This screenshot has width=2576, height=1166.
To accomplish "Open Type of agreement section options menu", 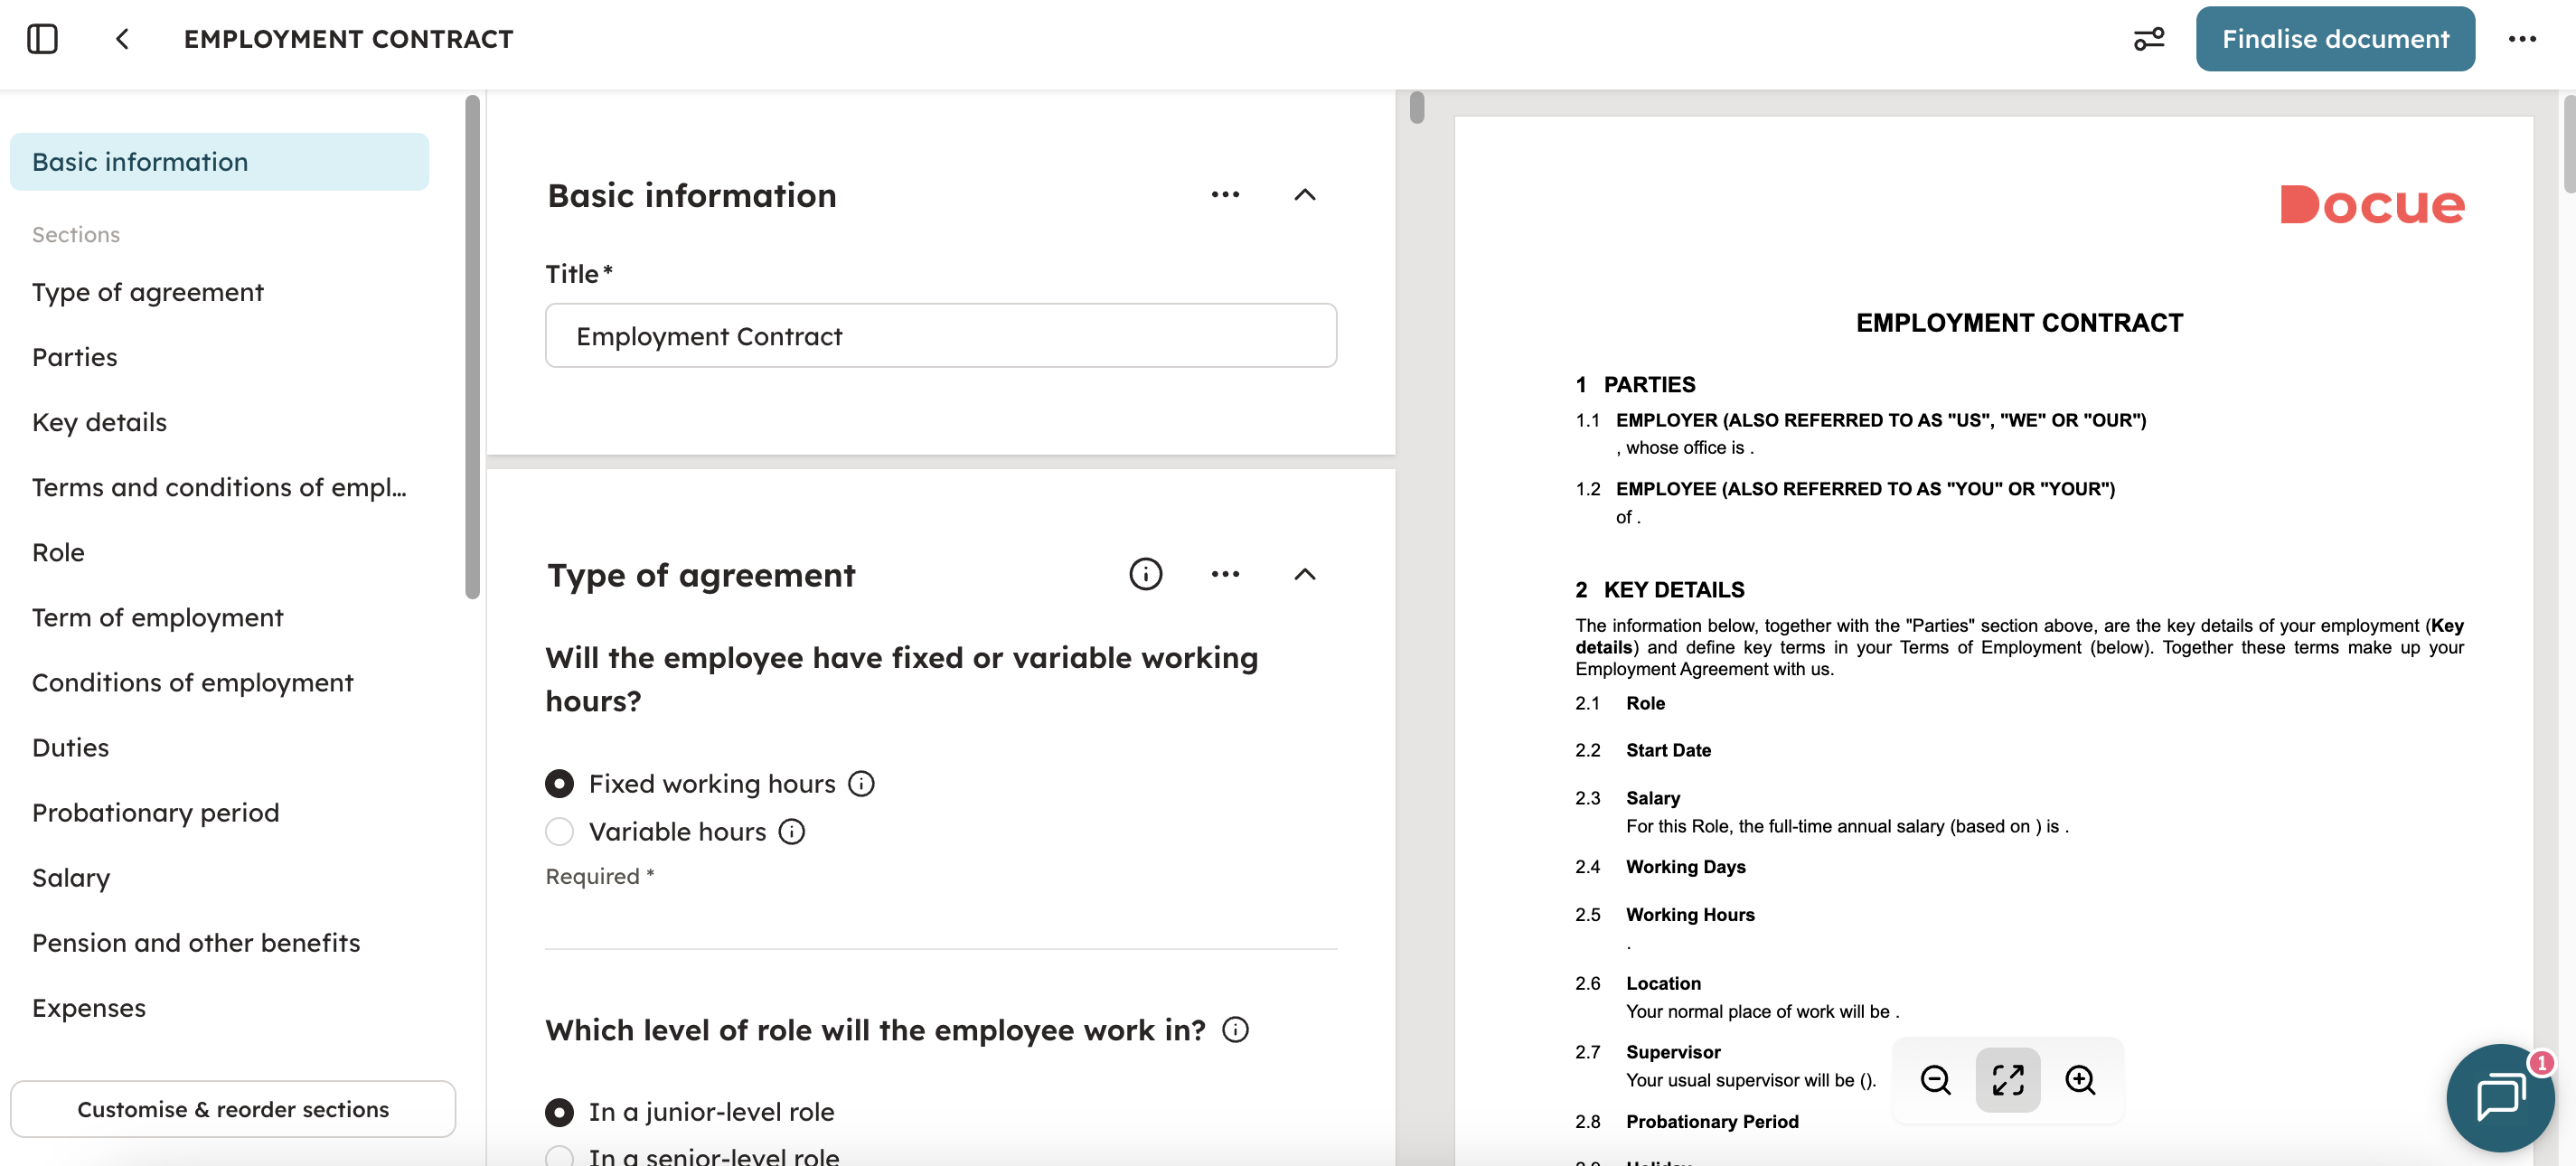I will click(1225, 574).
